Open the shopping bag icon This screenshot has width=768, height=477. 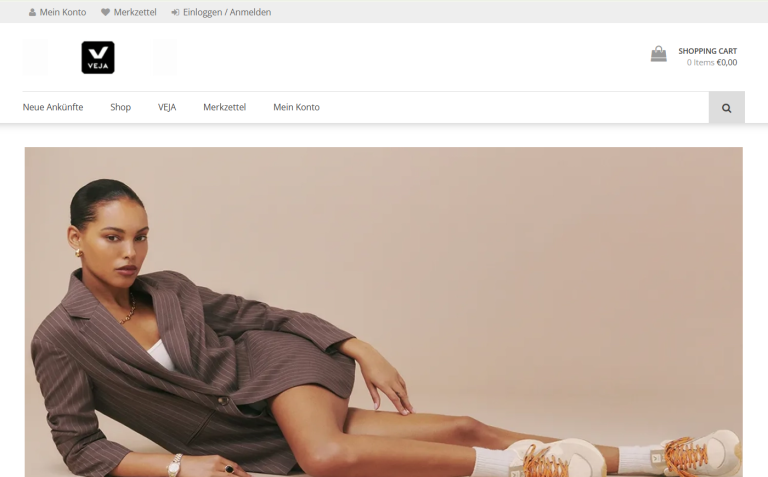pos(658,54)
